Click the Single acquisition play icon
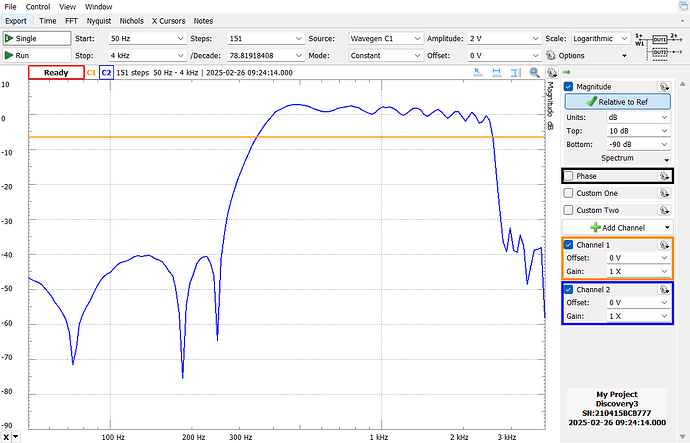 pyautogui.click(x=9, y=37)
